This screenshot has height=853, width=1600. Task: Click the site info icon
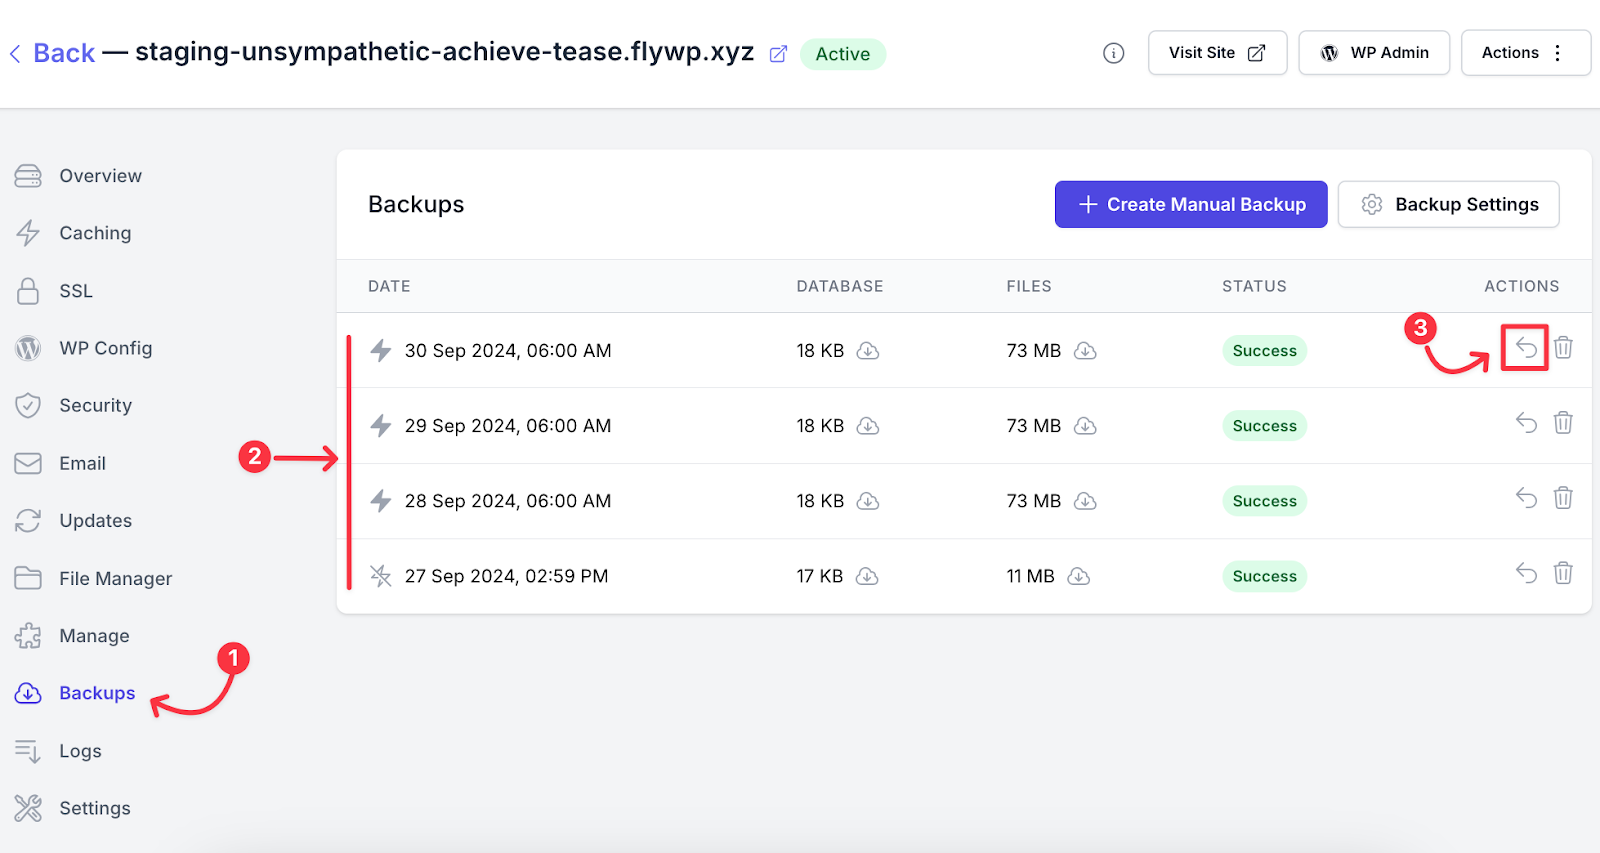pyautogui.click(x=1114, y=53)
